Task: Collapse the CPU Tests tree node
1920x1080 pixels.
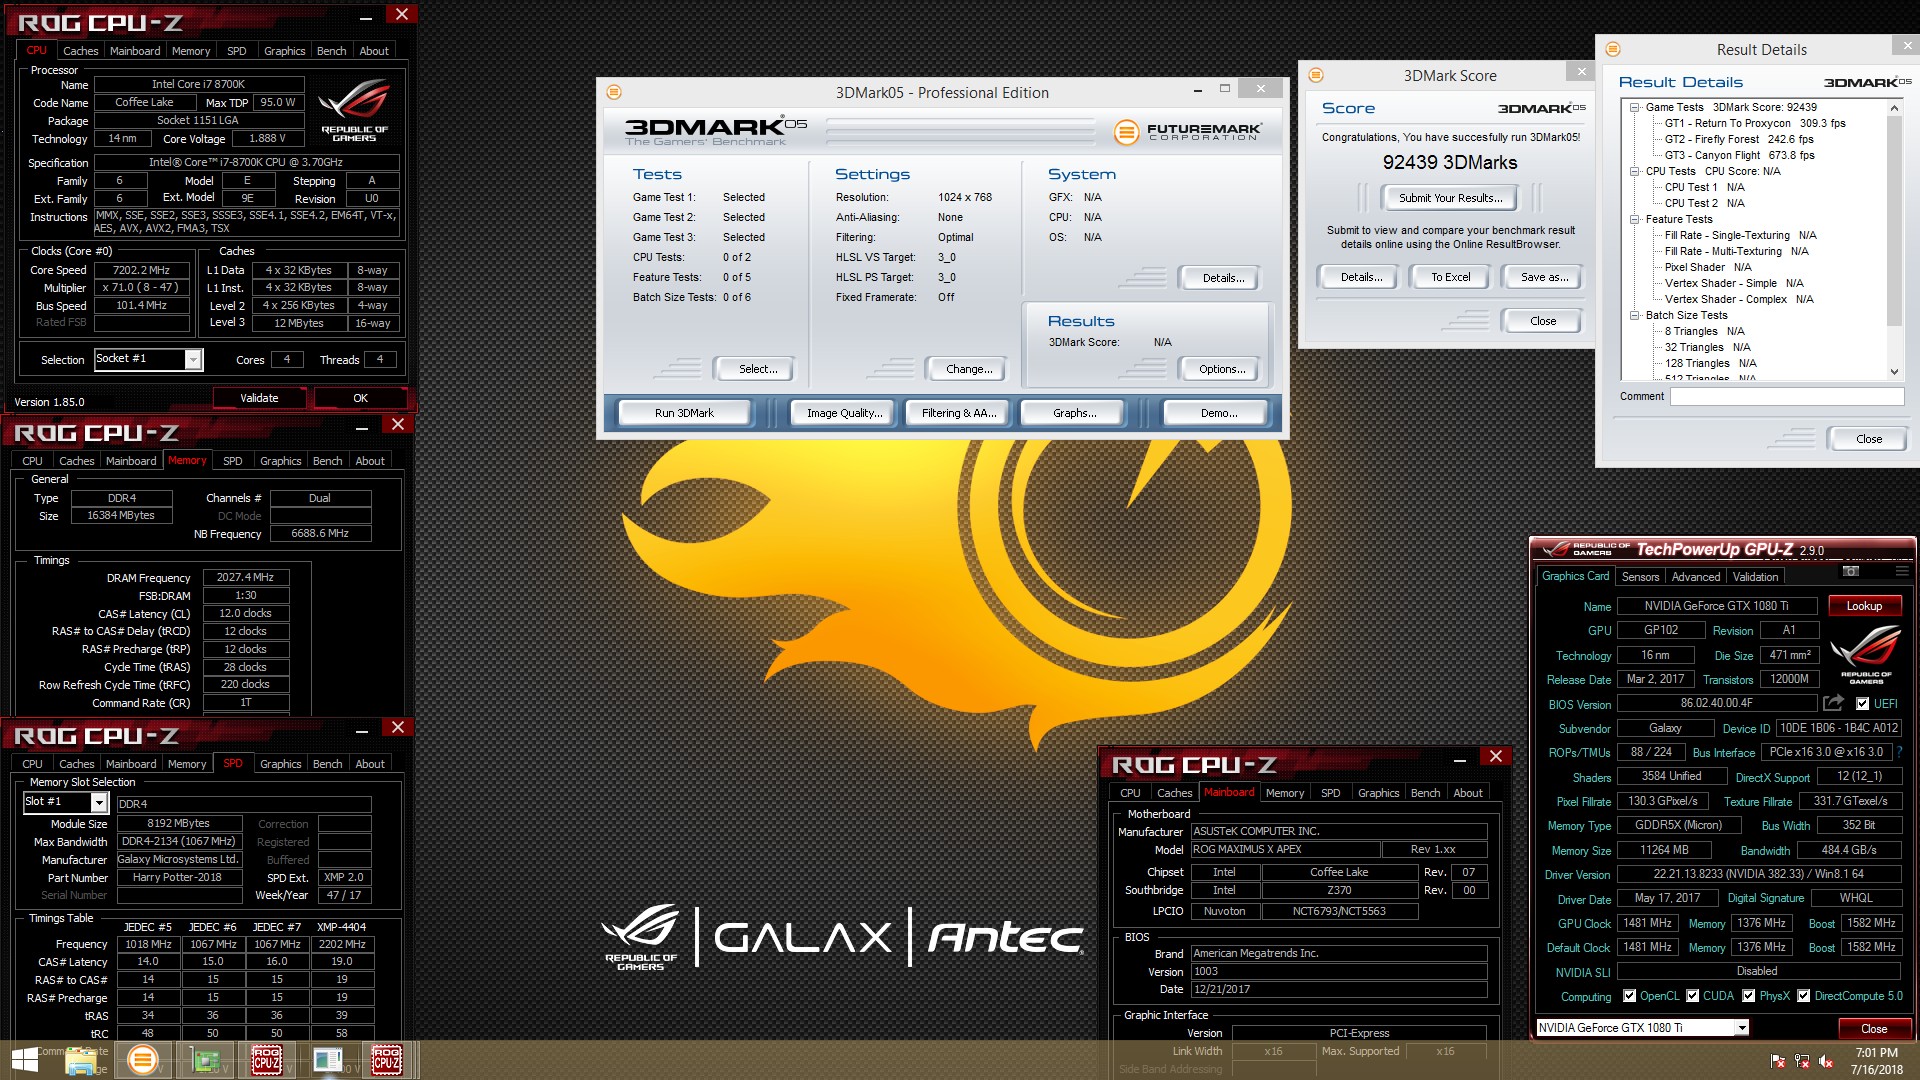Action: coord(1634,171)
